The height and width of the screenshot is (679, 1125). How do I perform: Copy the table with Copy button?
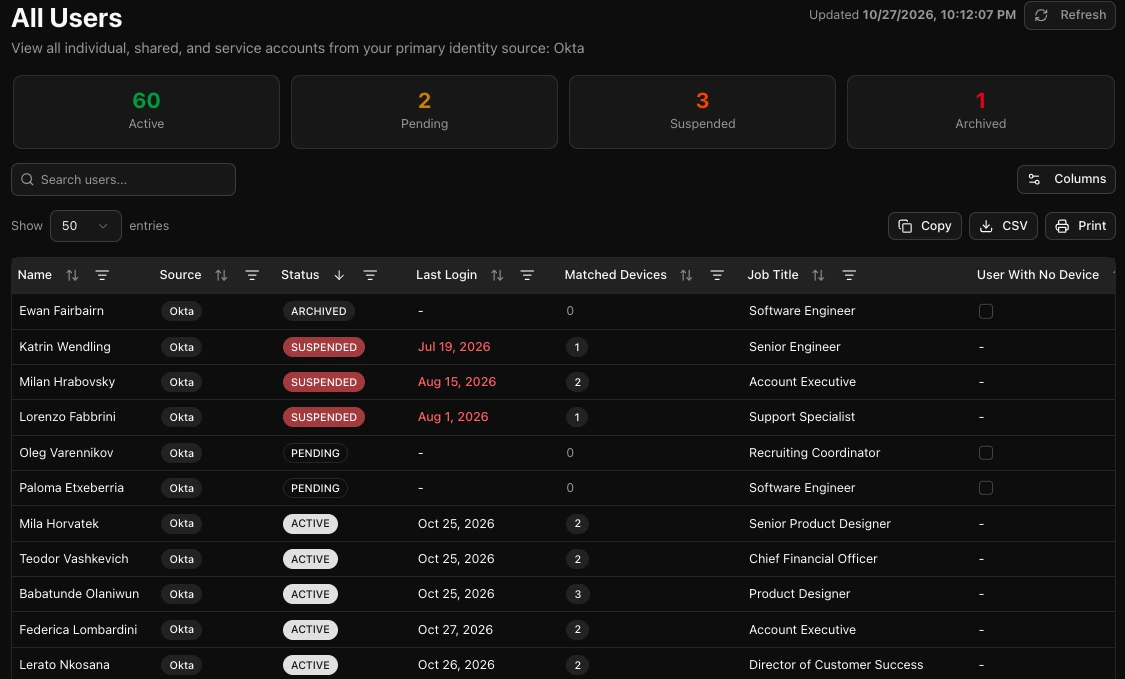pos(924,226)
